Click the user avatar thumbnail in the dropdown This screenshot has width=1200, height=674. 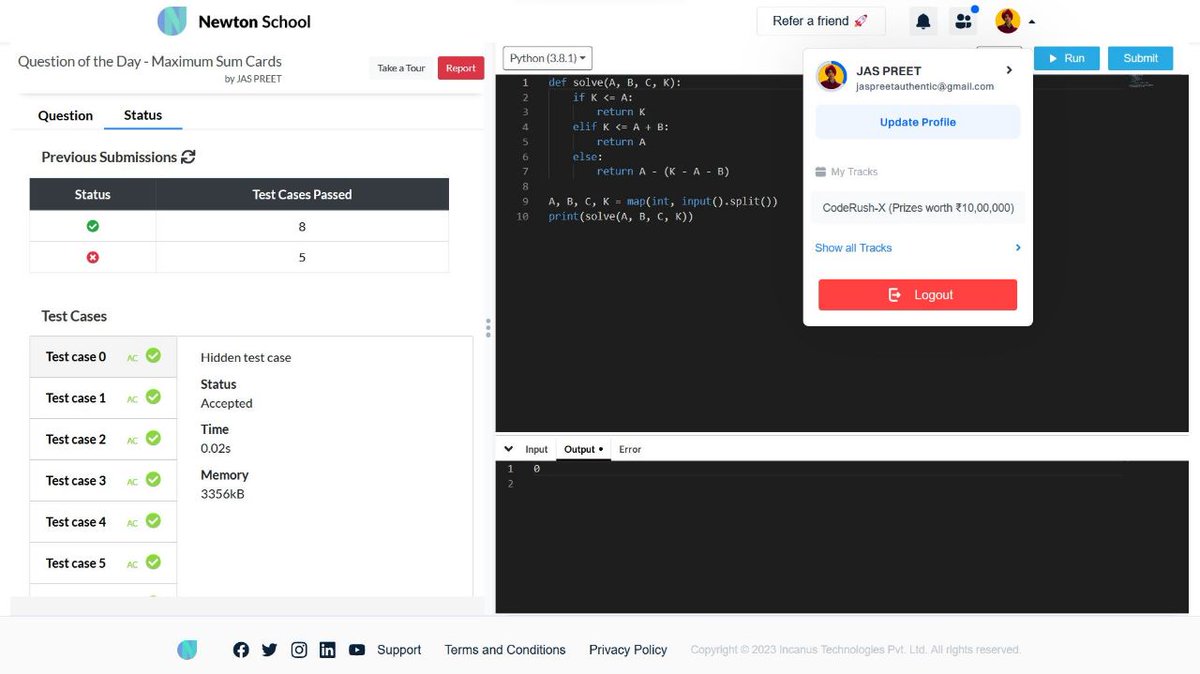[832, 76]
